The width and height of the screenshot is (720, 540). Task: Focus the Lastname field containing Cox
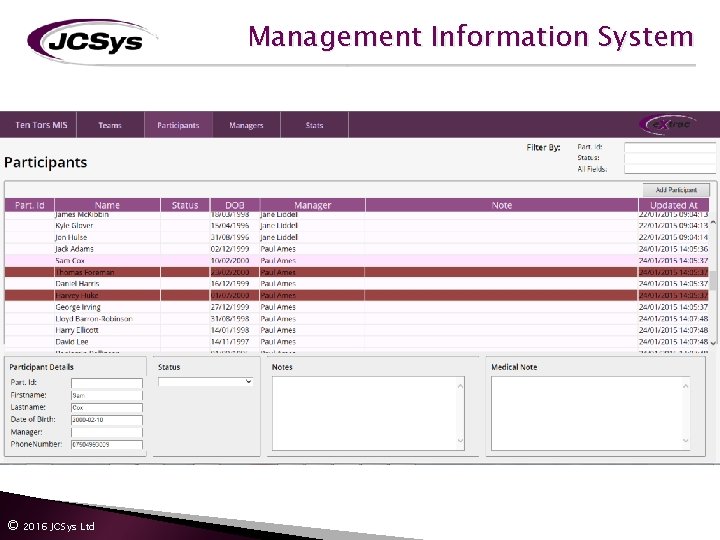tap(107, 408)
